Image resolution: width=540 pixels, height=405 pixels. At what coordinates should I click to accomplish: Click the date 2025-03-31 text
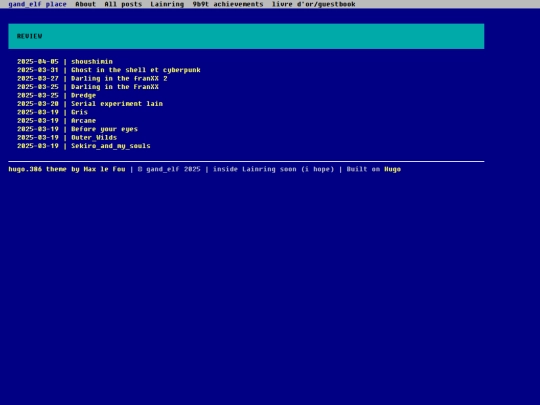click(x=38, y=70)
